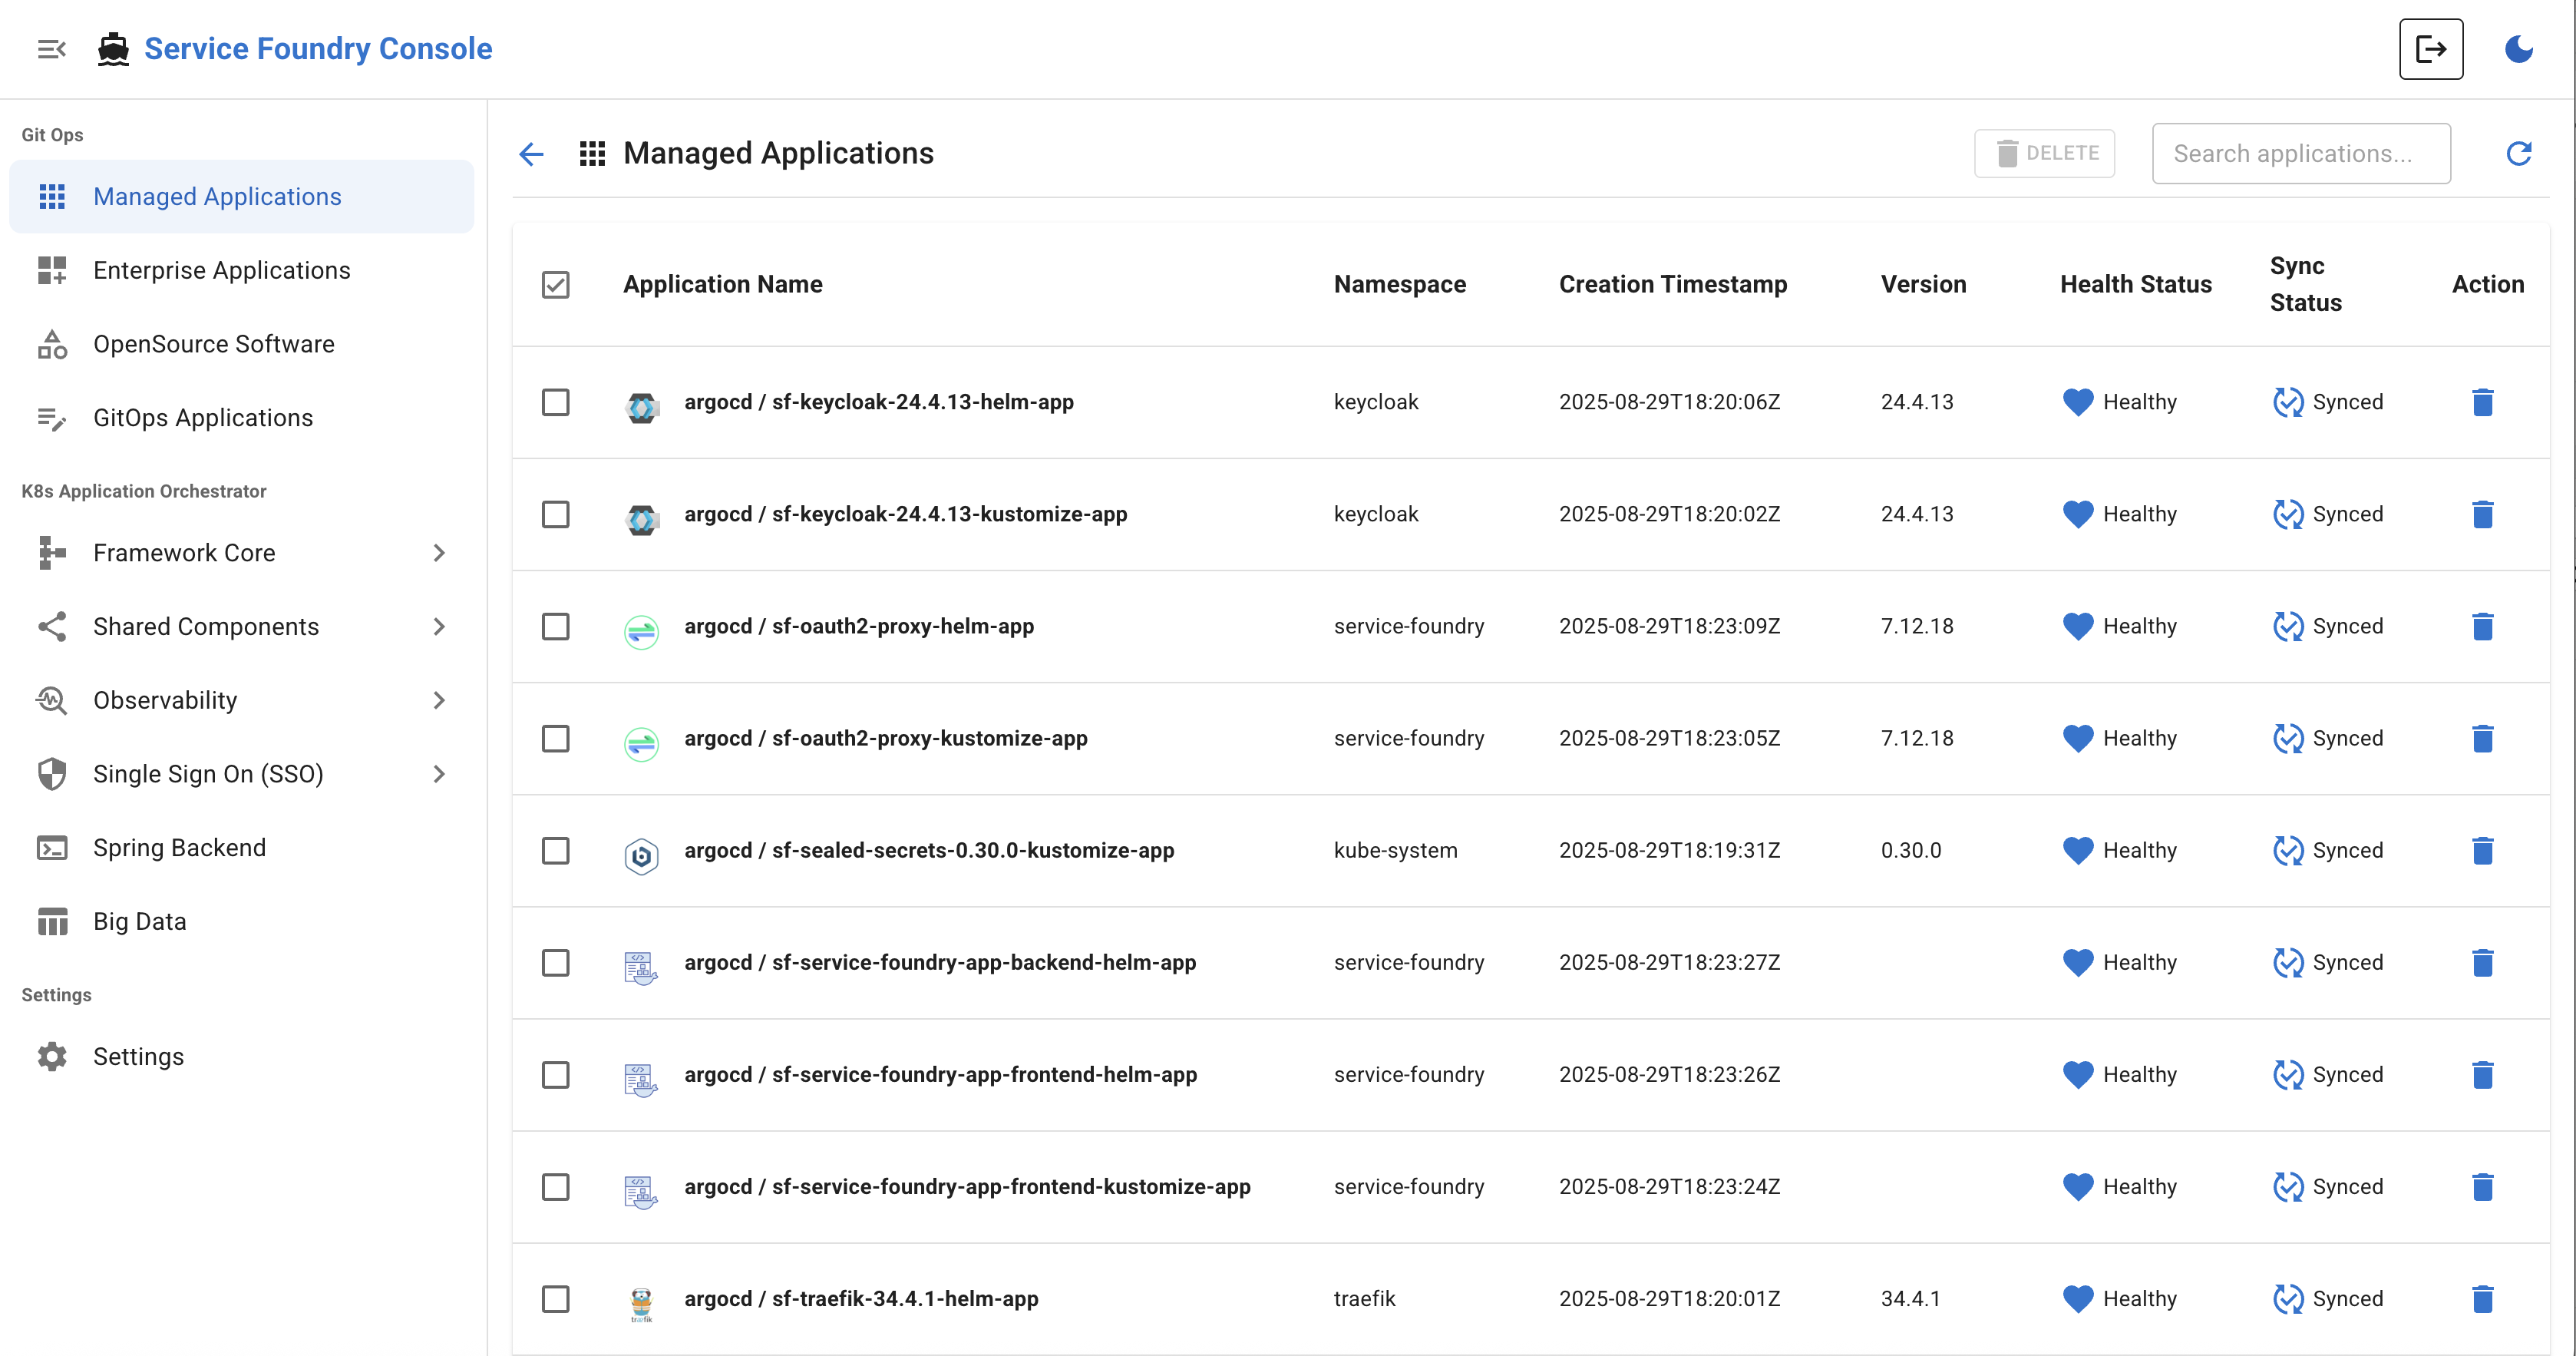Image resolution: width=2576 pixels, height=1356 pixels.
Task: Focus the Search applications field
Action: pyautogui.click(x=2300, y=153)
